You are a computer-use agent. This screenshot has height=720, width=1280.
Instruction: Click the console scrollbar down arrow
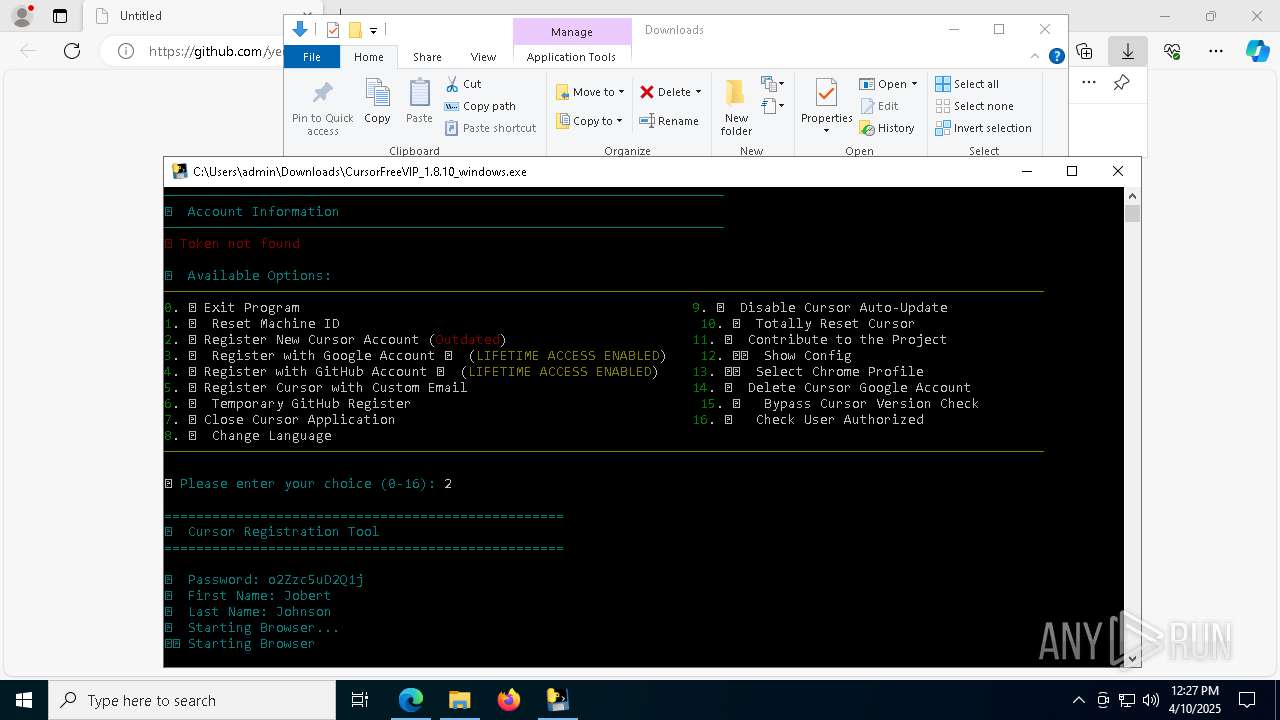[1132, 658]
